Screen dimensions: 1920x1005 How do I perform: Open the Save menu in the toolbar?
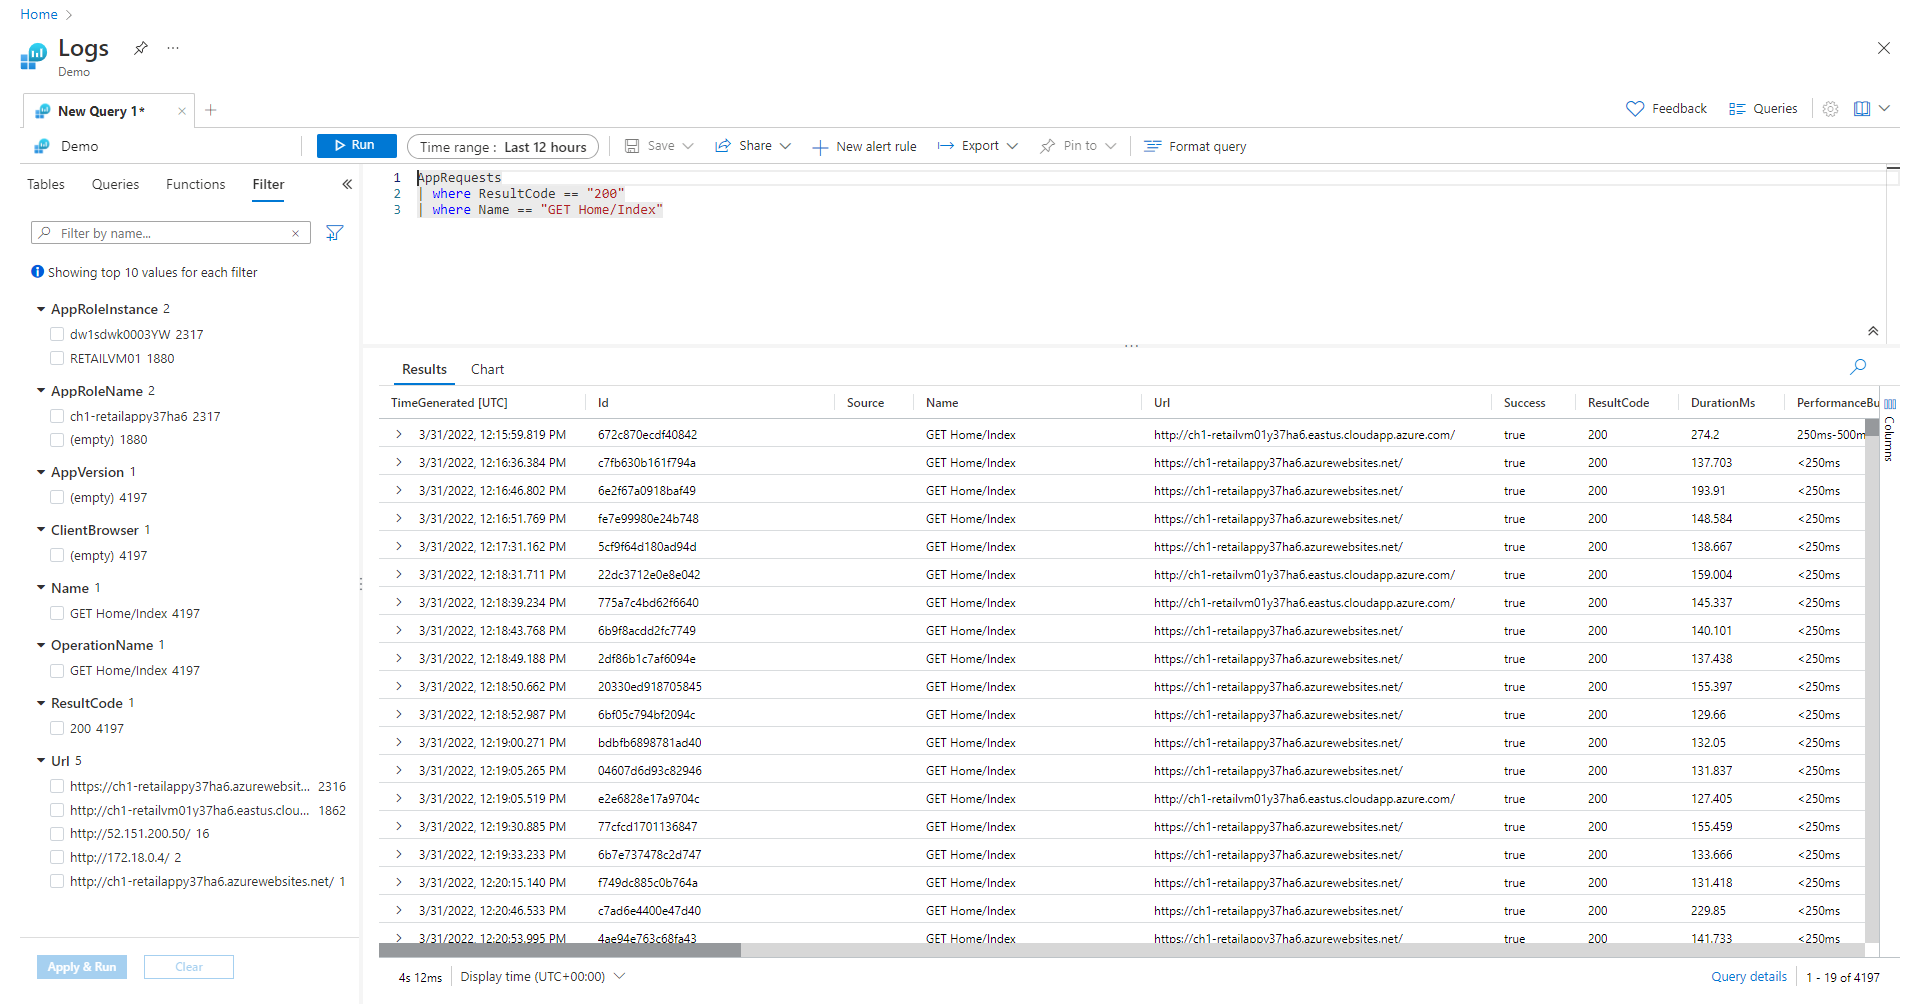pos(657,145)
